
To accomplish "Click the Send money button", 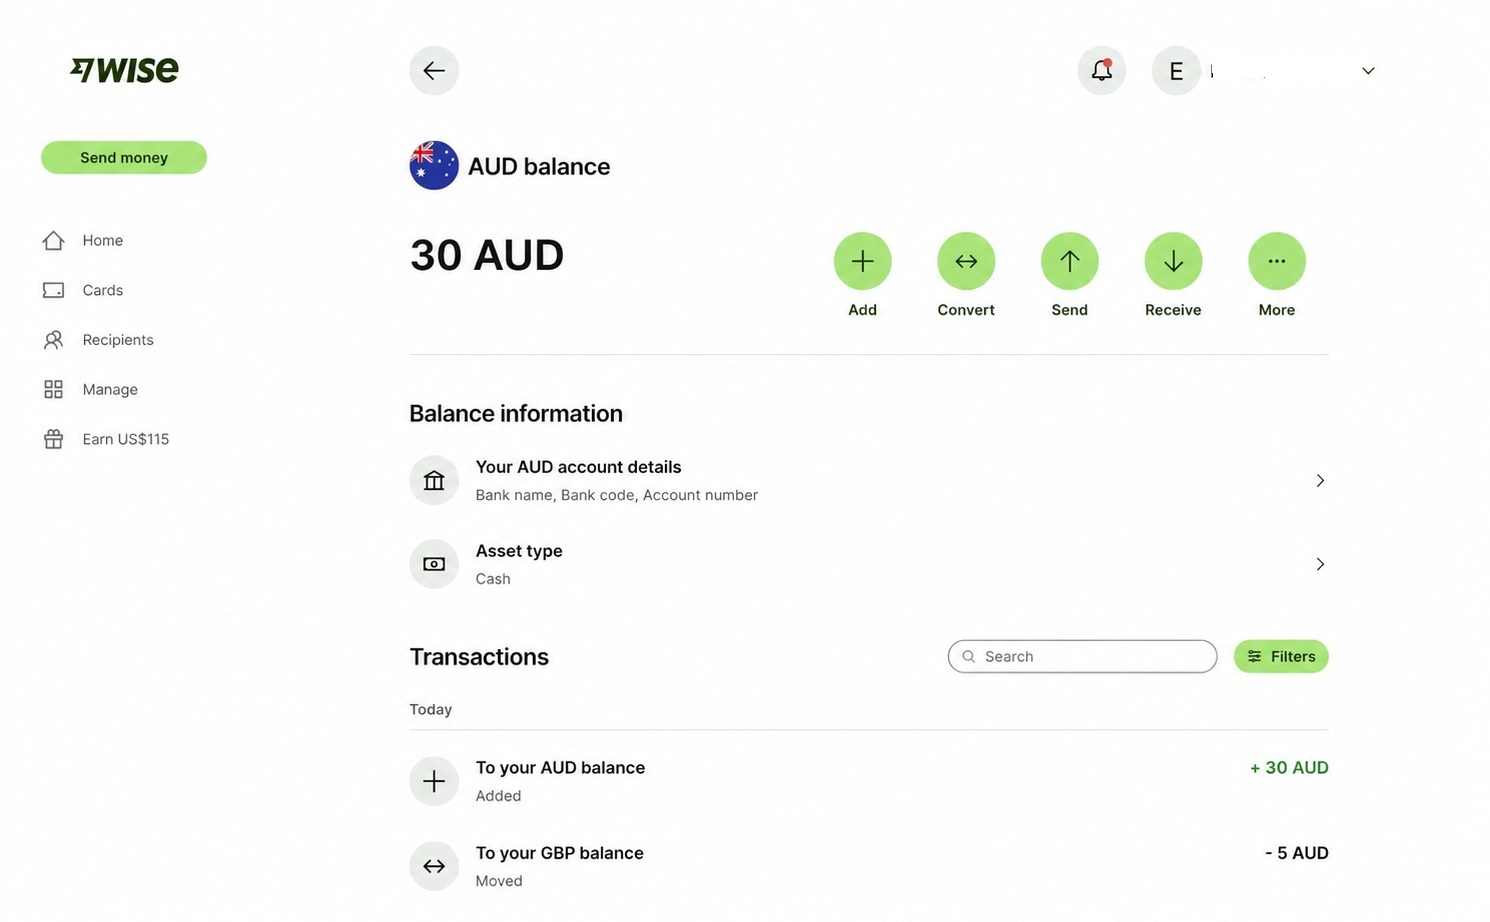I will 124,157.
